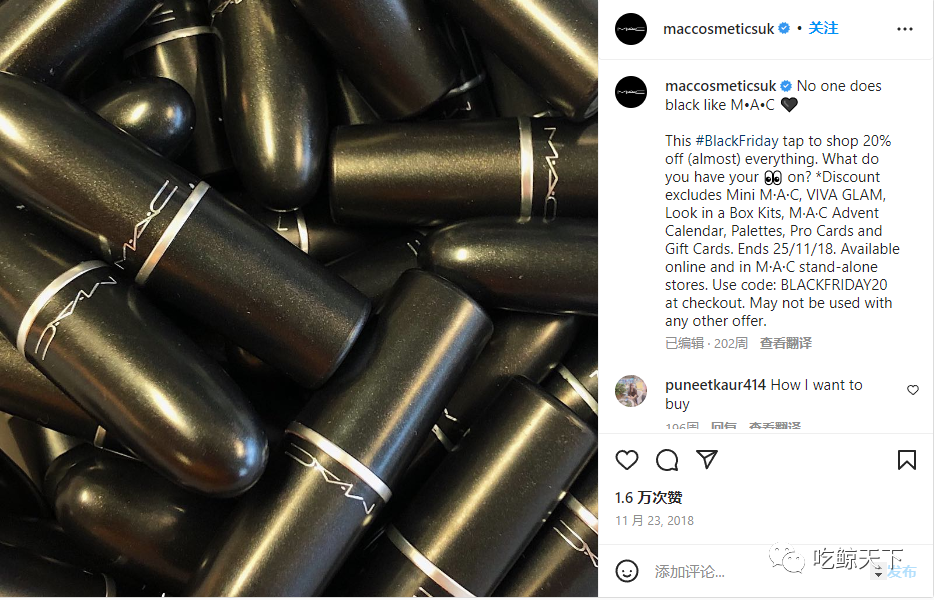
Task: Open the 11 月 23, 2018 post date link
Action: coord(655,521)
